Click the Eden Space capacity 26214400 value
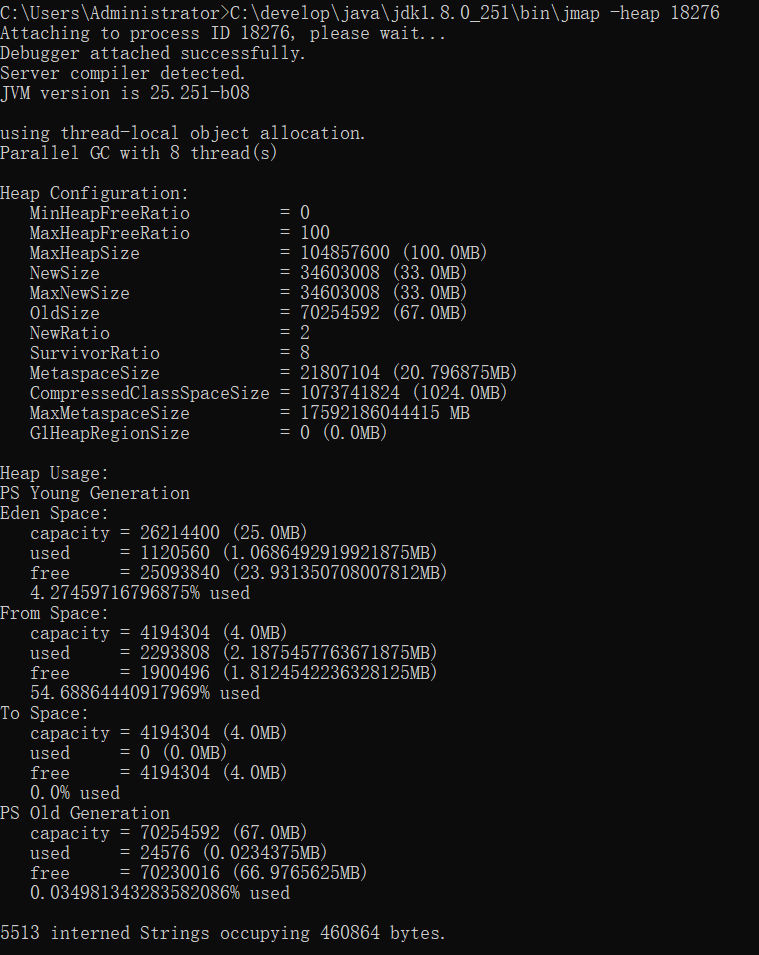This screenshot has height=955, width=759. [x=180, y=532]
